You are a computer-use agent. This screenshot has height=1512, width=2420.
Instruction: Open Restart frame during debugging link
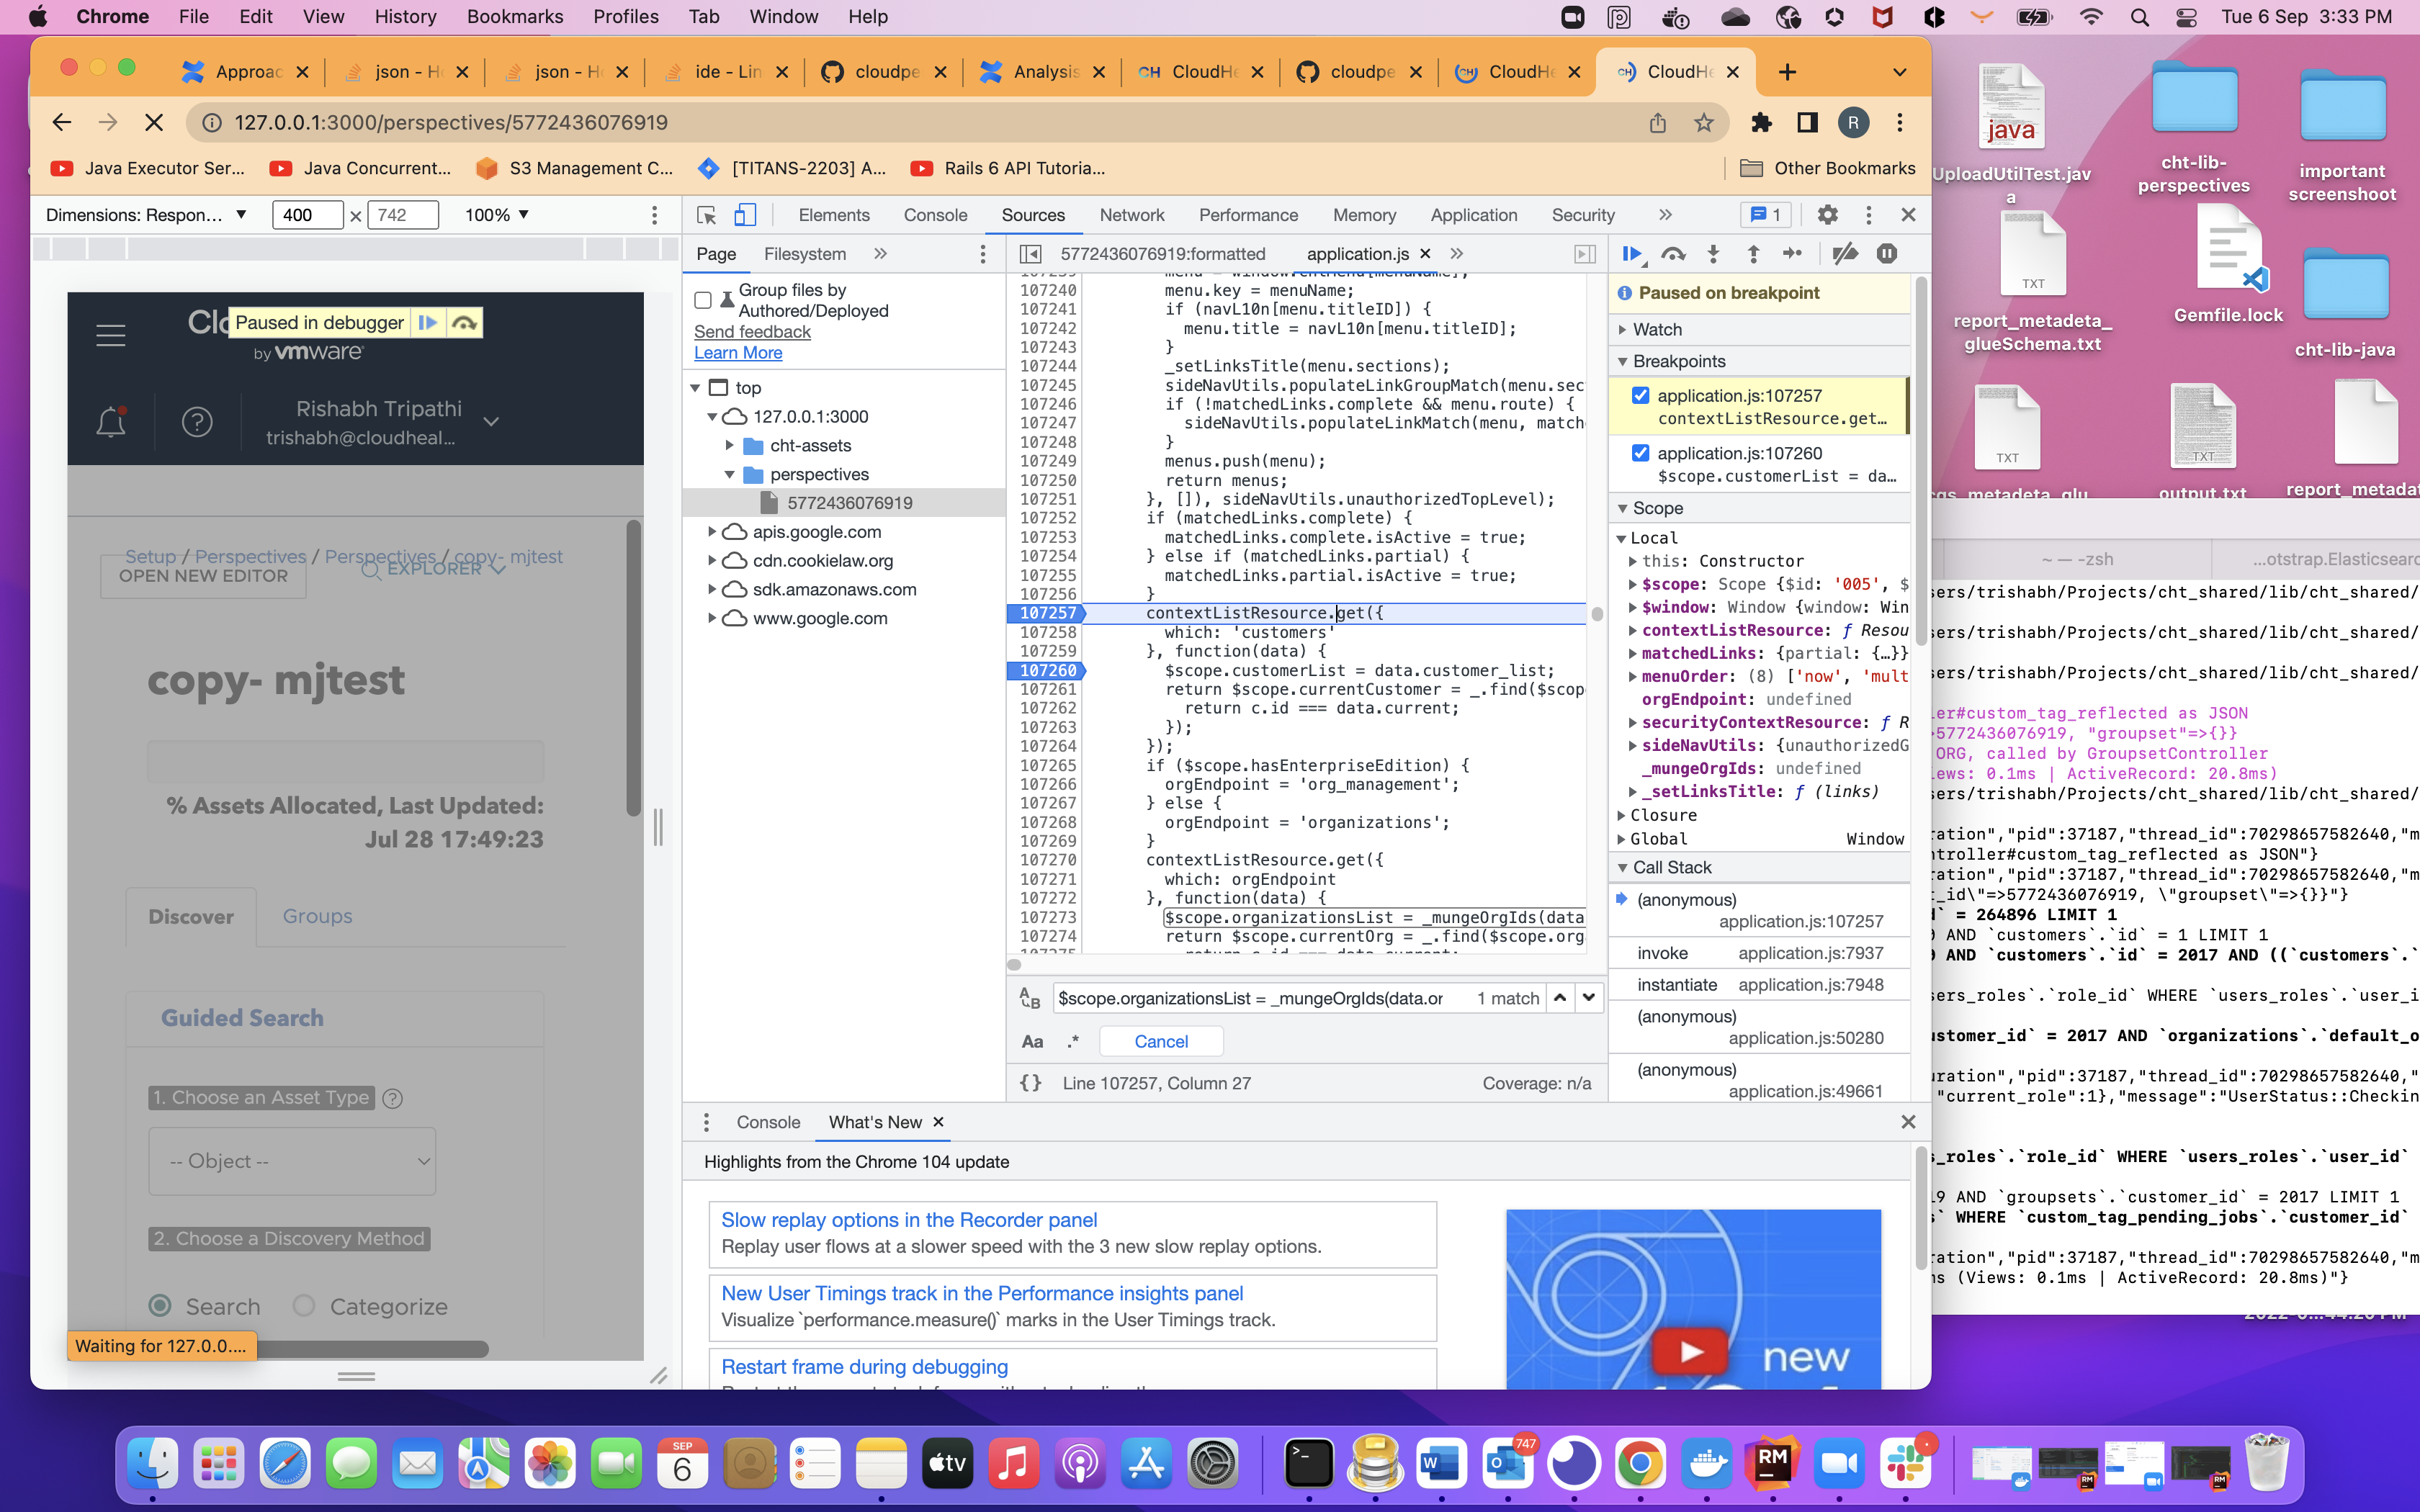pos(864,1367)
